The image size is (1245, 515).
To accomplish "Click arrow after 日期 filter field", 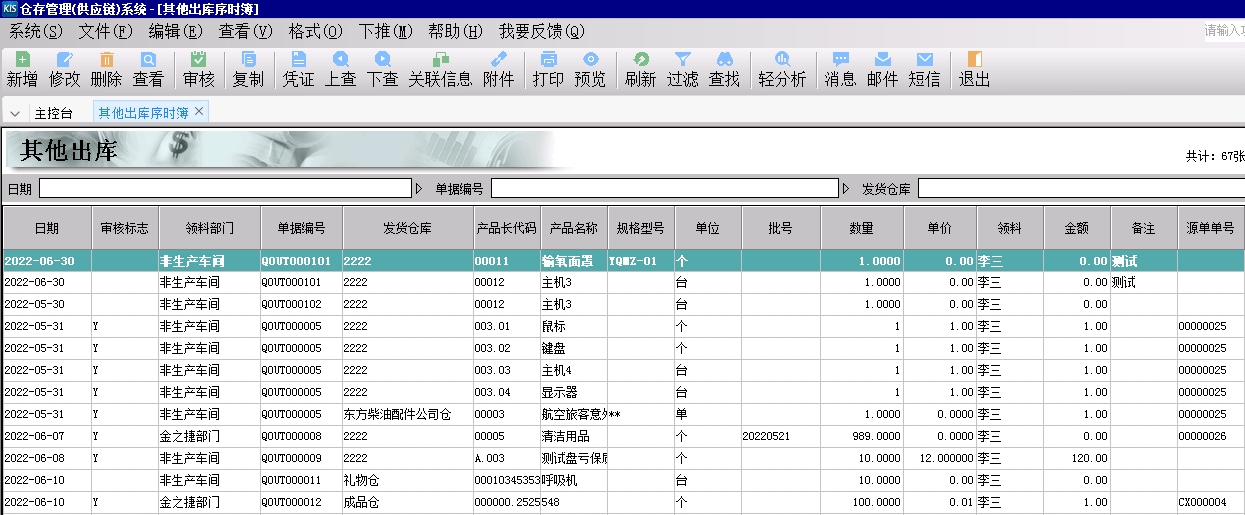I will pos(419,188).
